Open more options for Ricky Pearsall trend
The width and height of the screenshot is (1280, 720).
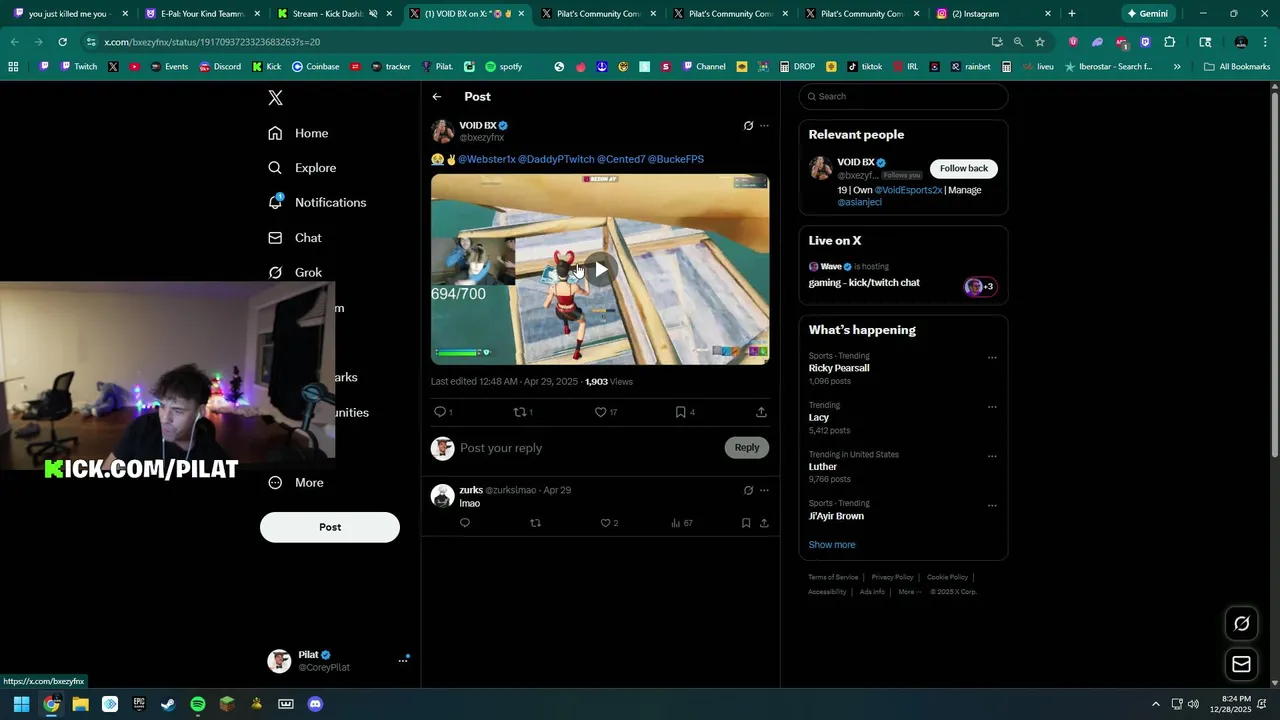point(992,357)
